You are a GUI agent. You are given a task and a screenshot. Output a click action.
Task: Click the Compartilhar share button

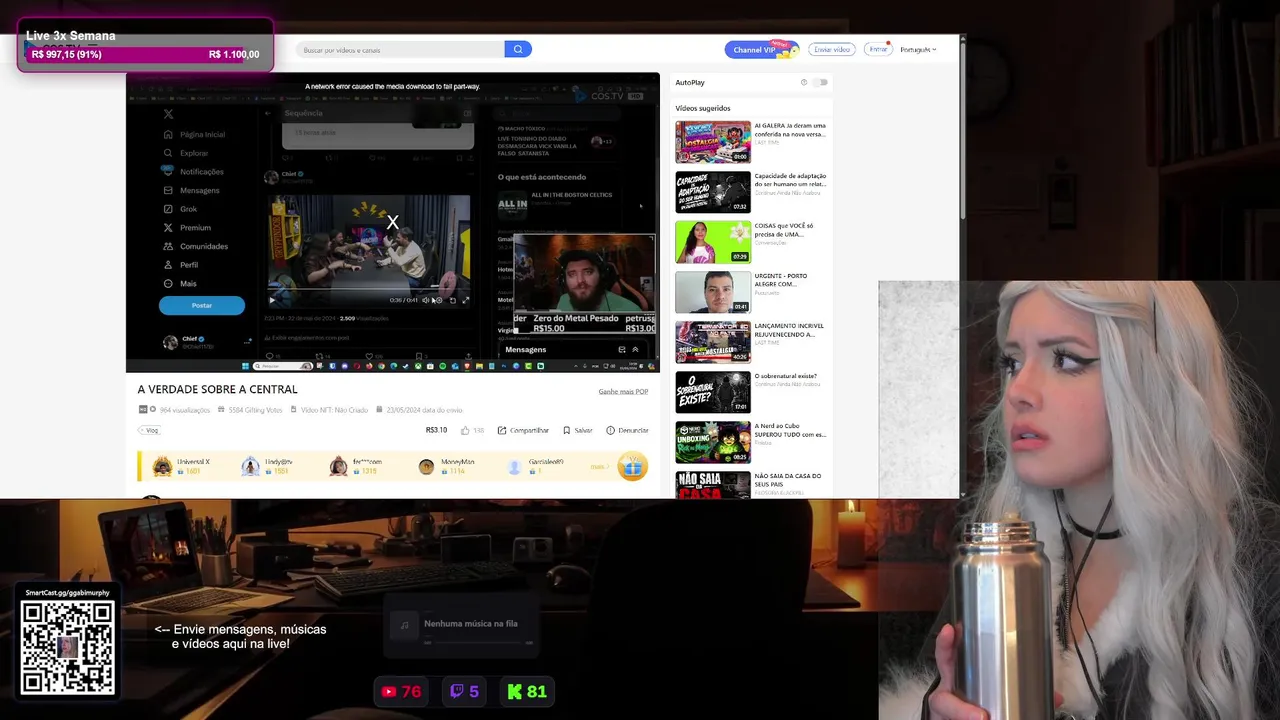[x=523, y=430]
